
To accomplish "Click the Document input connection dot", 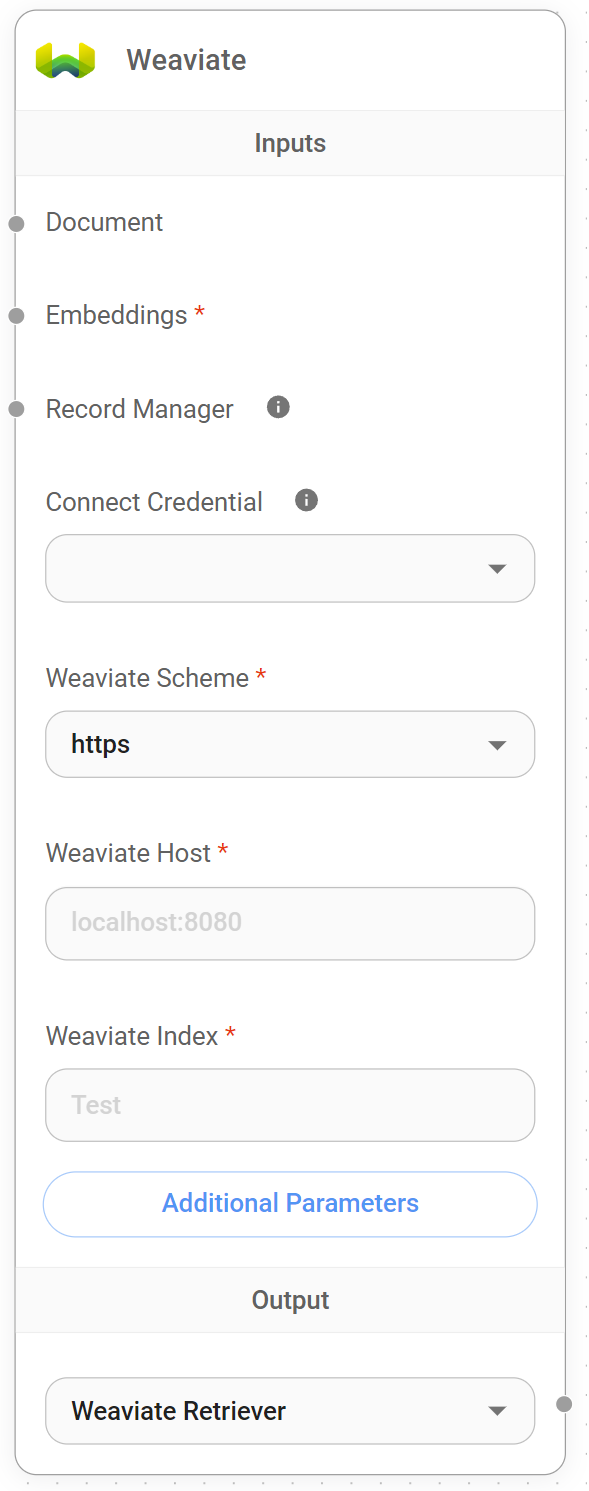I will 16,224.
